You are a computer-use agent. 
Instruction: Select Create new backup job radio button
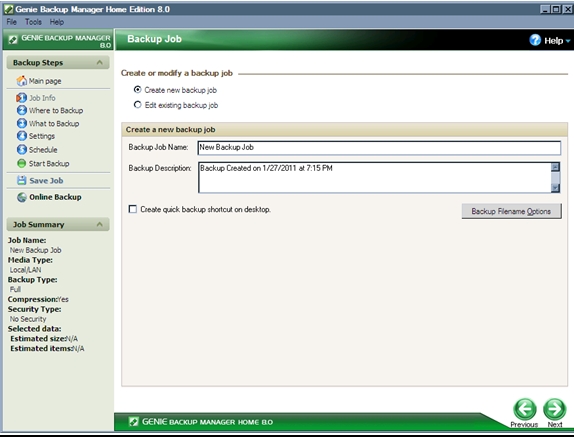(137, 90)
